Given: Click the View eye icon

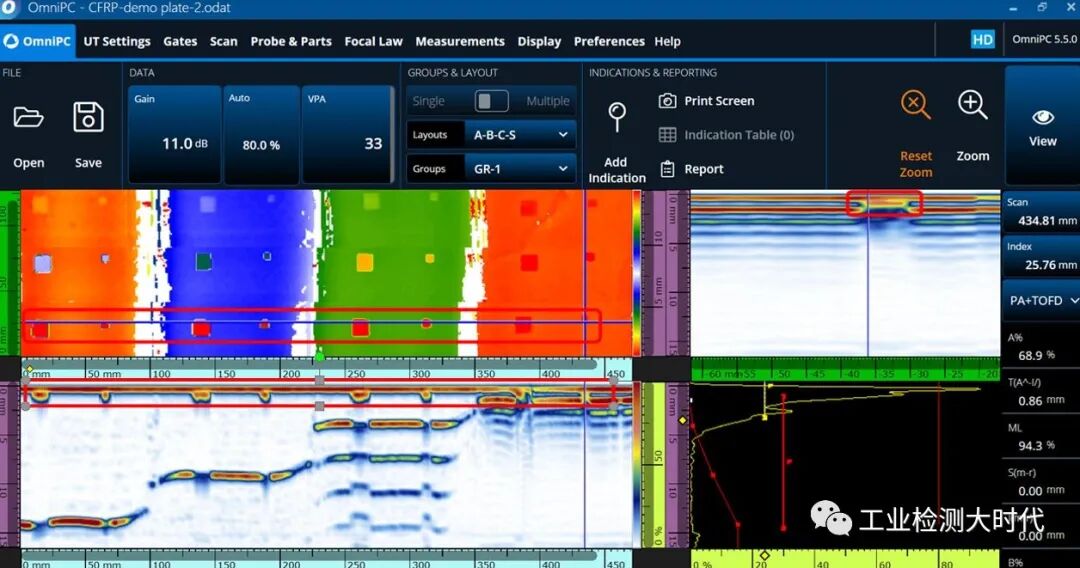Looking at the screenshot, I should pos(1043,118).
